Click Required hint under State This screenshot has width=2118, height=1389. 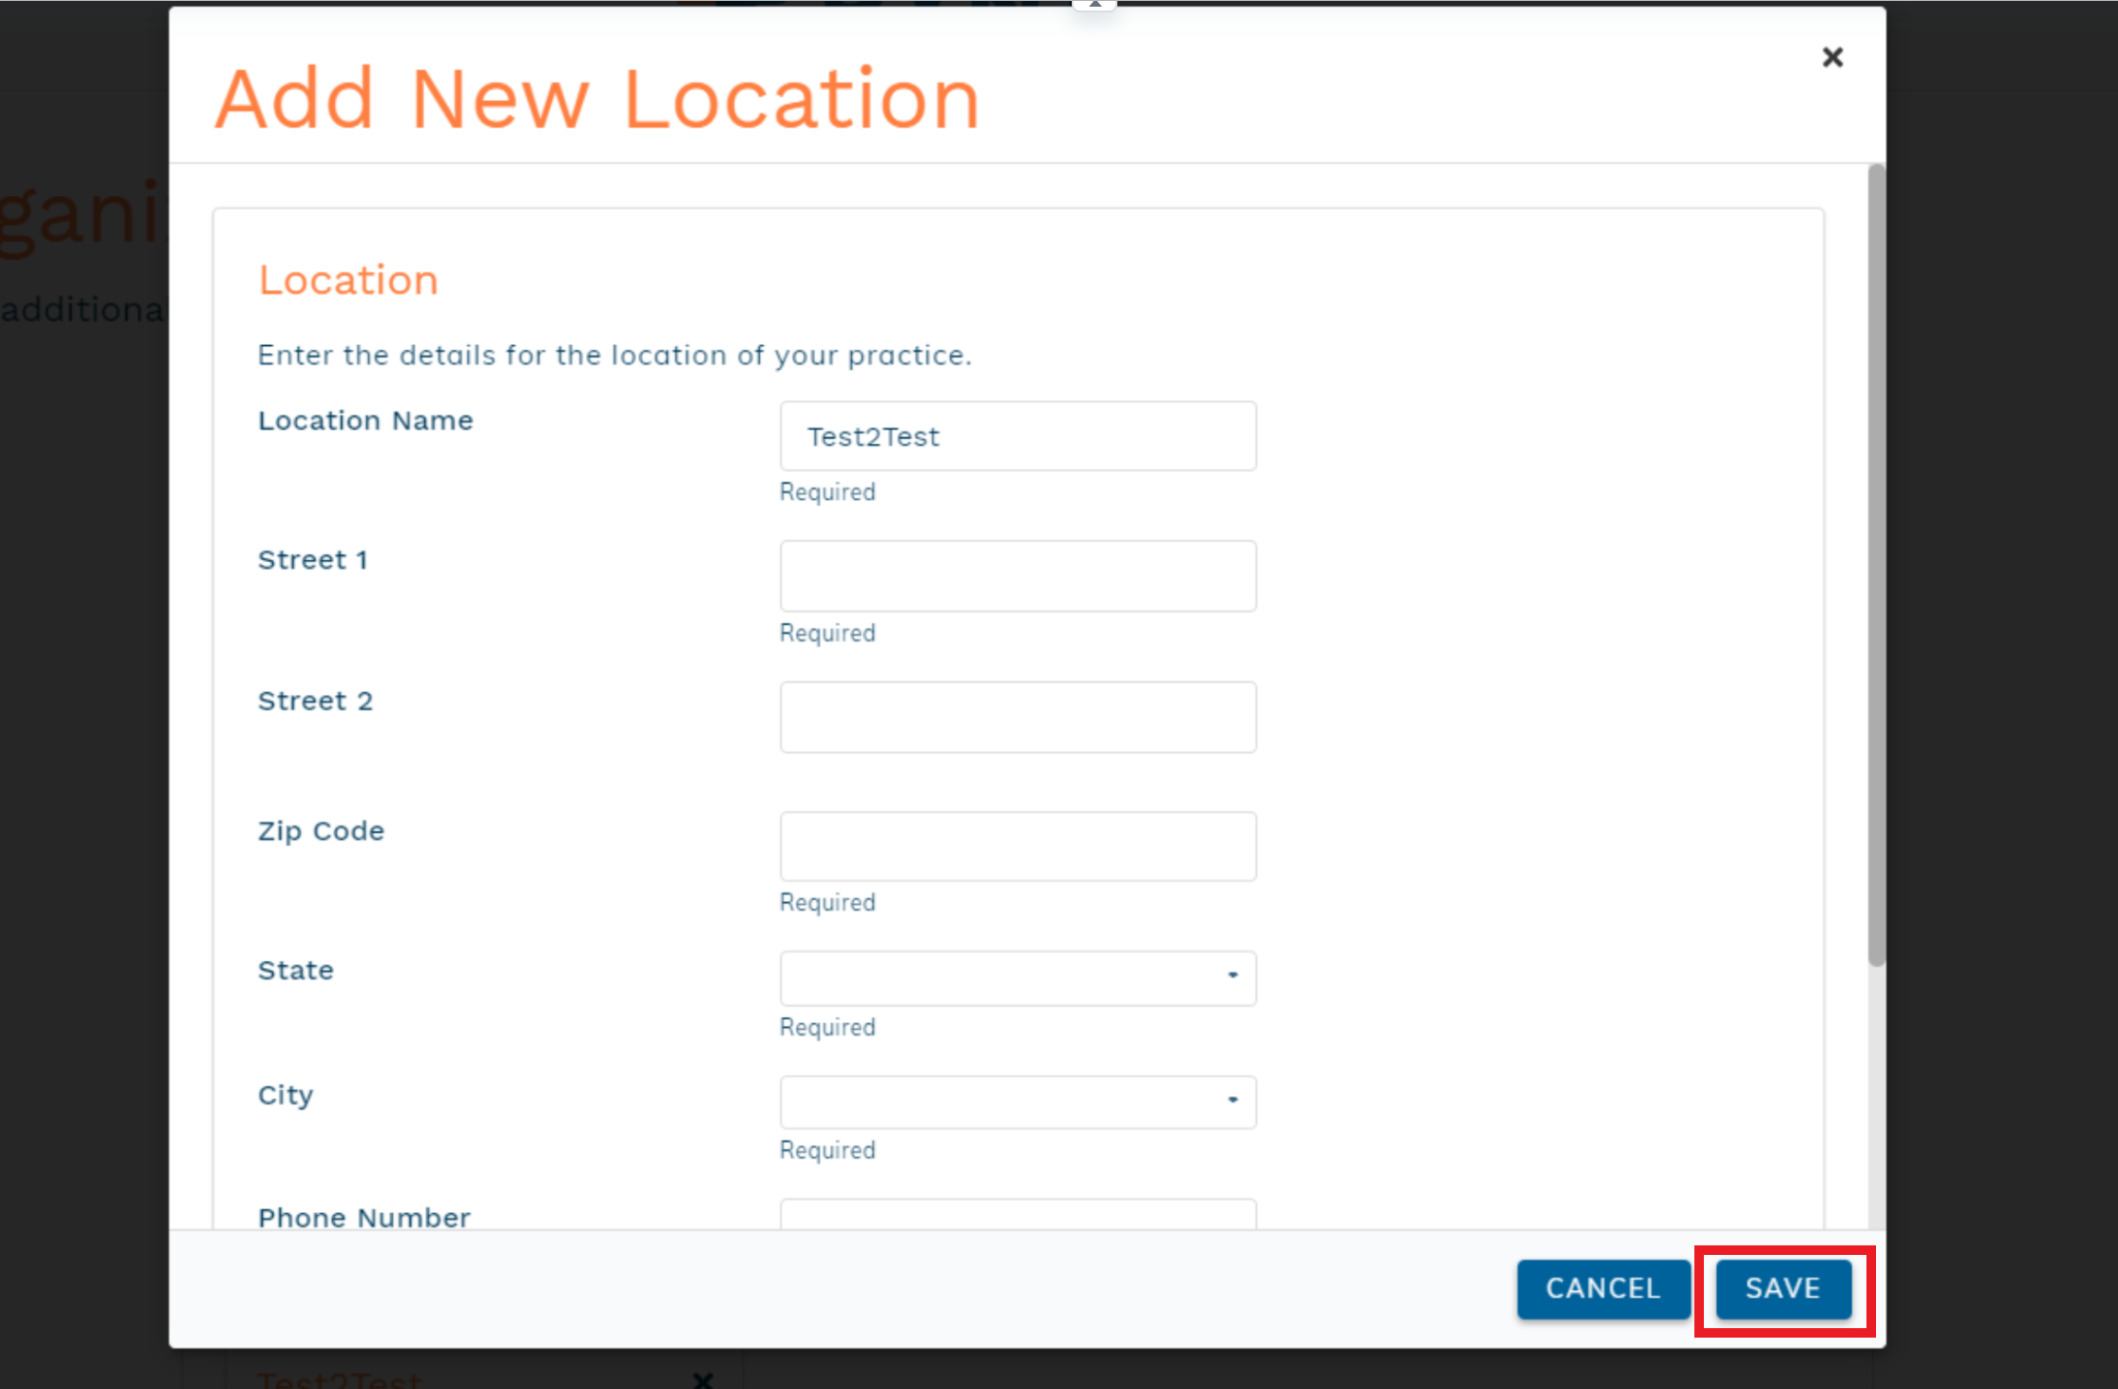point(828,1027)
